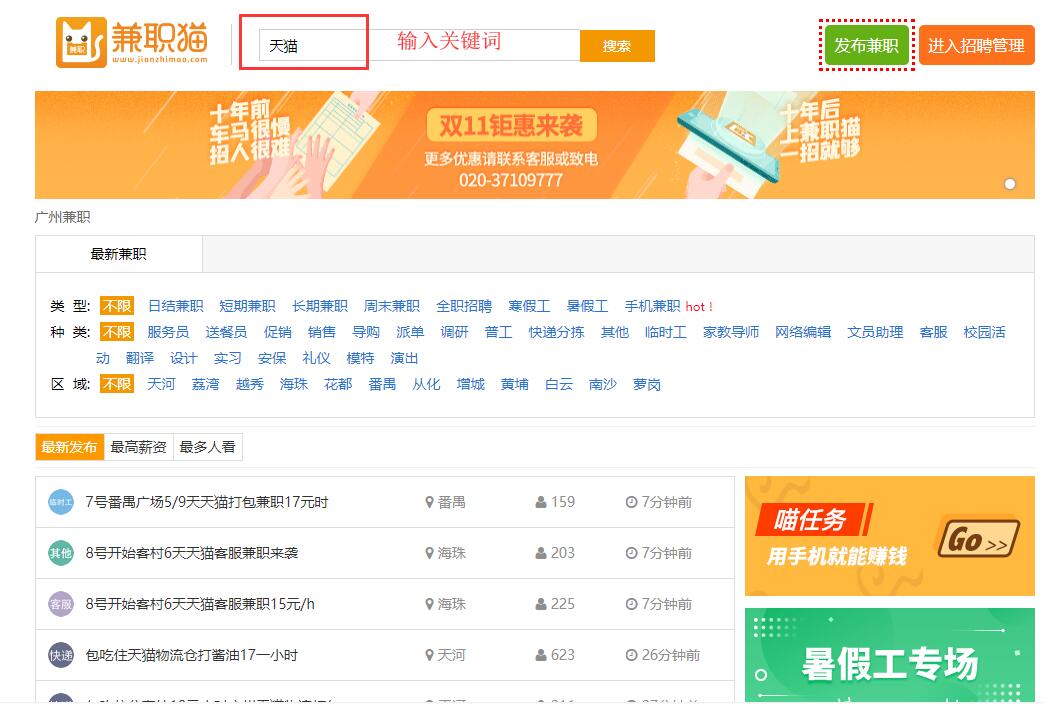Image resolution: width=1045 pixels, height=704 pixels.
Task: Click the 兼职猫 cat logo
Action: [81, 43]
